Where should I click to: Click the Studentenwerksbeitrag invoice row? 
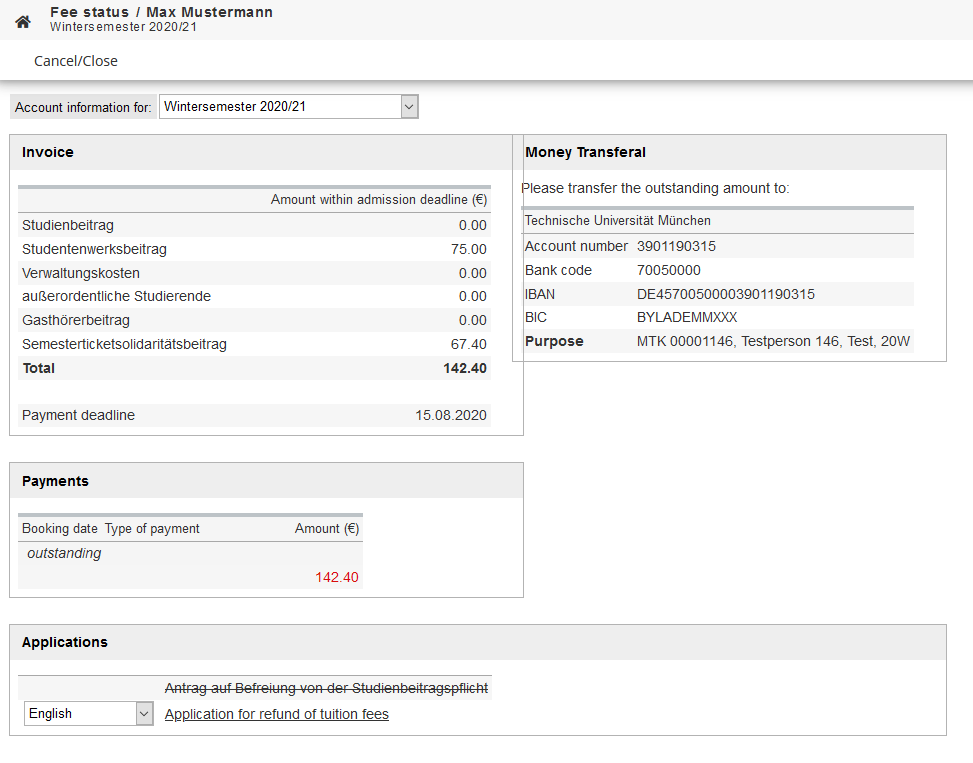tap(94, 249)
